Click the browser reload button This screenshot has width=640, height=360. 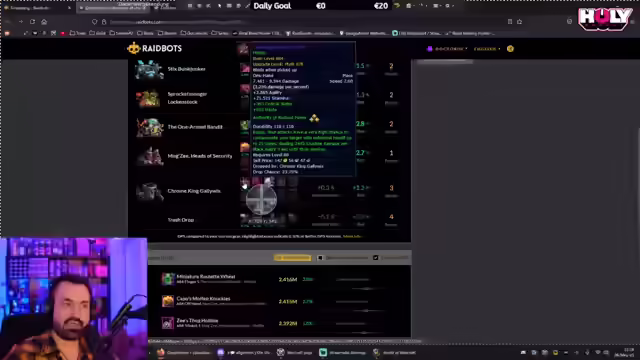(x=32, y=22)
